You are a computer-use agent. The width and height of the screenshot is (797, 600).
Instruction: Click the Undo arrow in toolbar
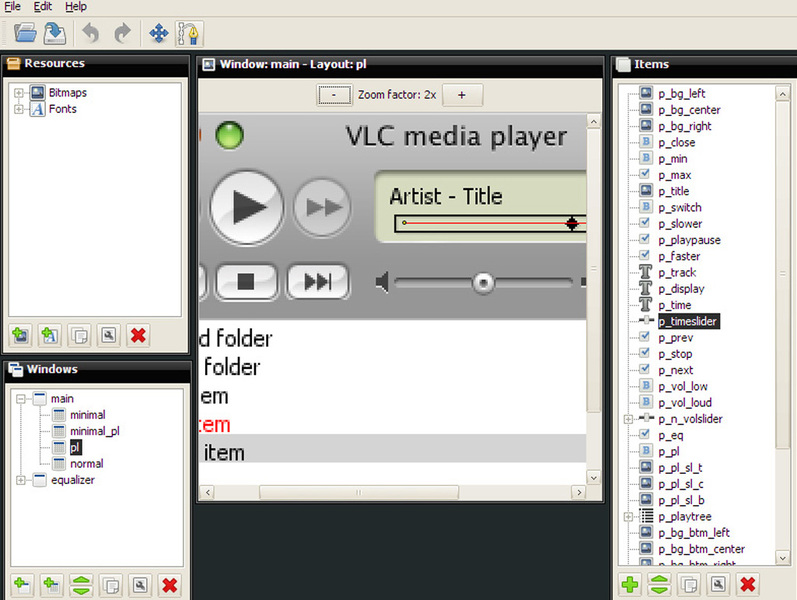point(91,34)
